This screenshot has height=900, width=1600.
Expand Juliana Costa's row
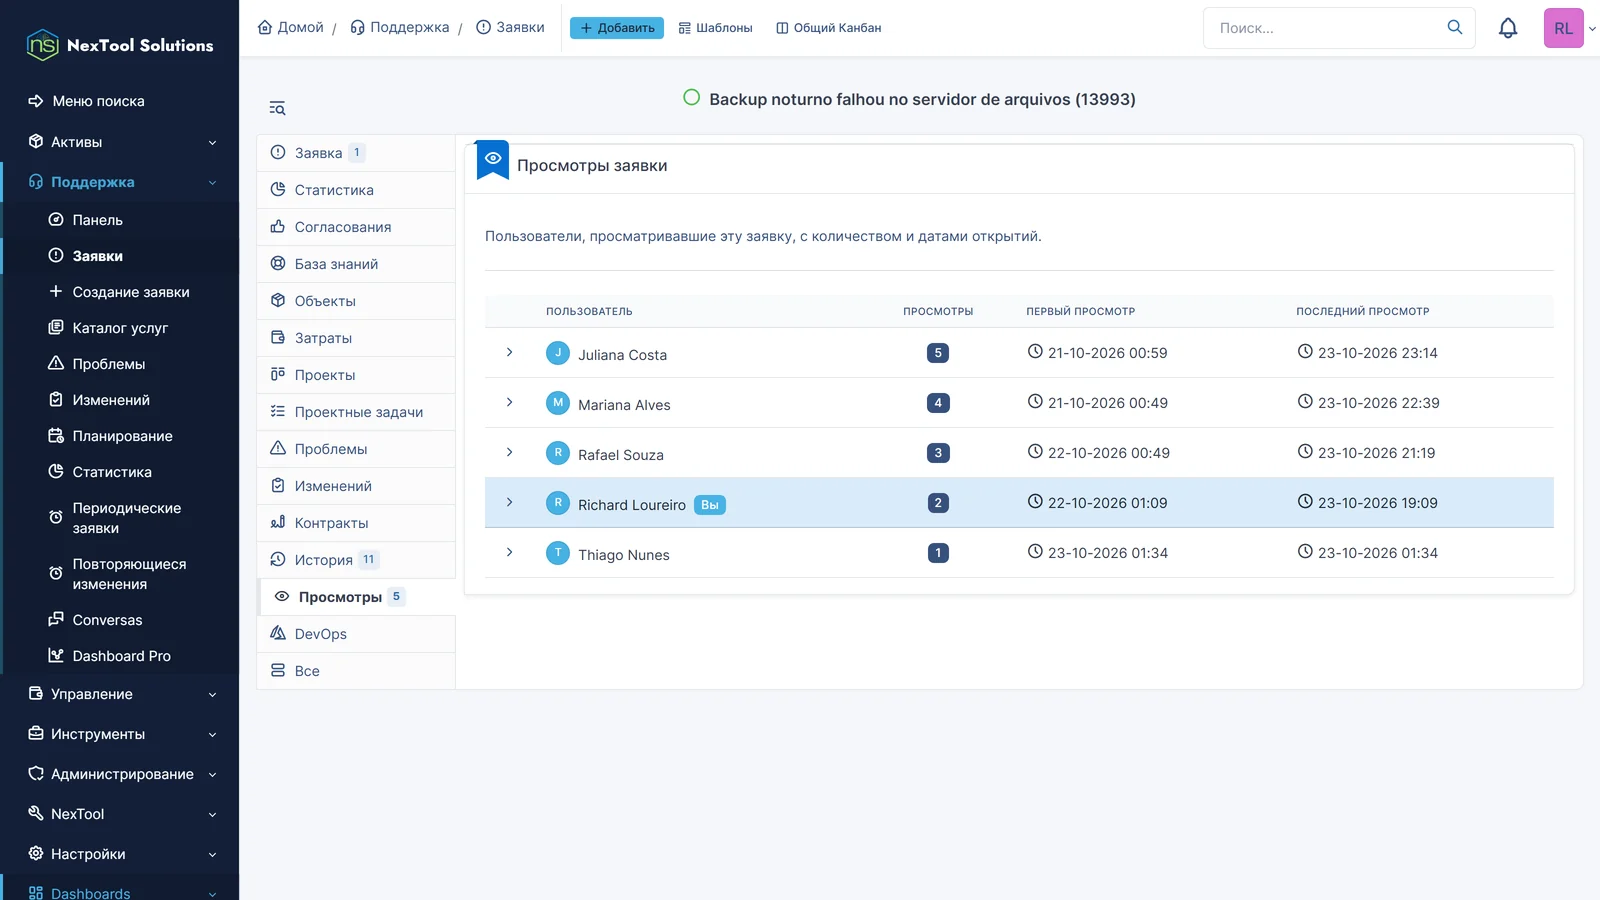(509, 353)
